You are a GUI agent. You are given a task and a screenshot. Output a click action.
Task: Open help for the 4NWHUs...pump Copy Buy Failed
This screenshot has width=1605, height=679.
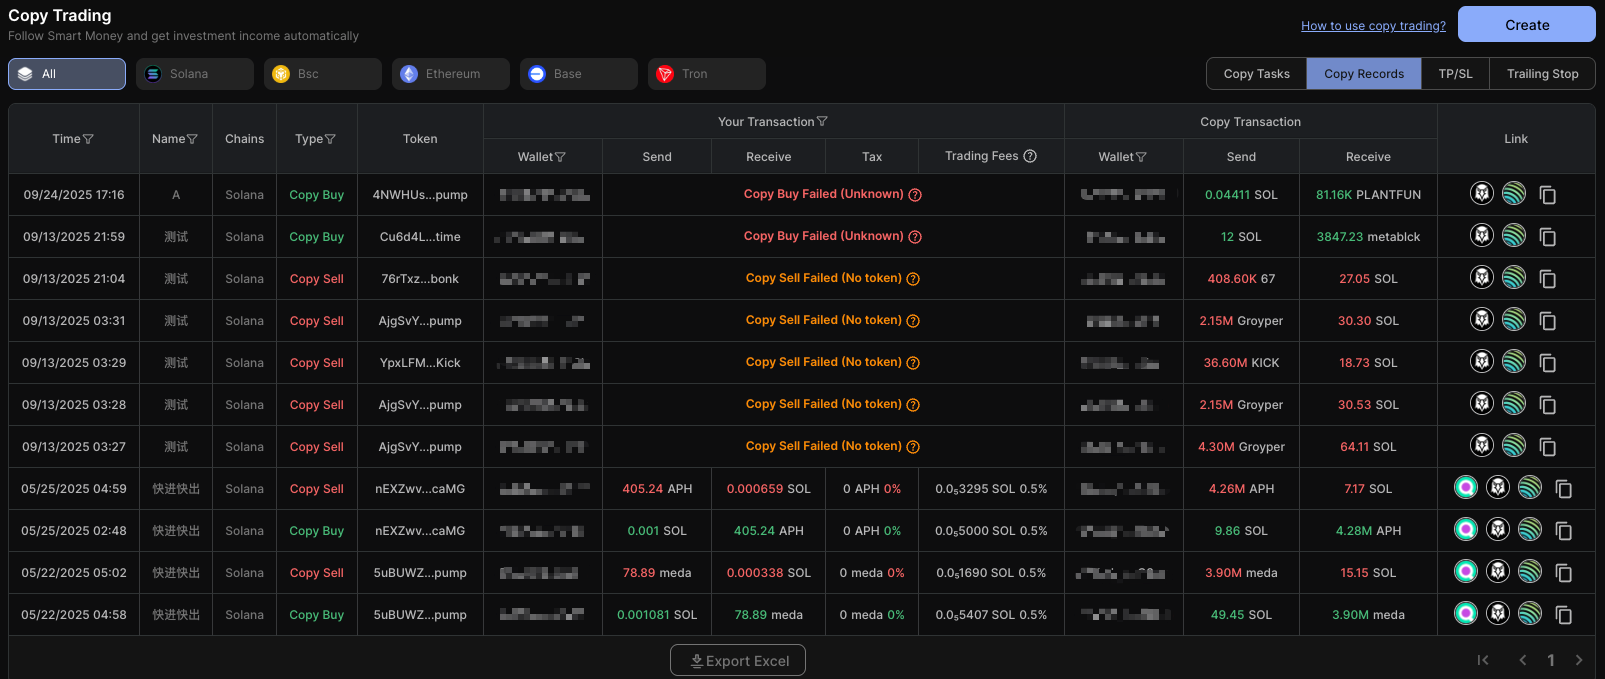coord(915,195)
